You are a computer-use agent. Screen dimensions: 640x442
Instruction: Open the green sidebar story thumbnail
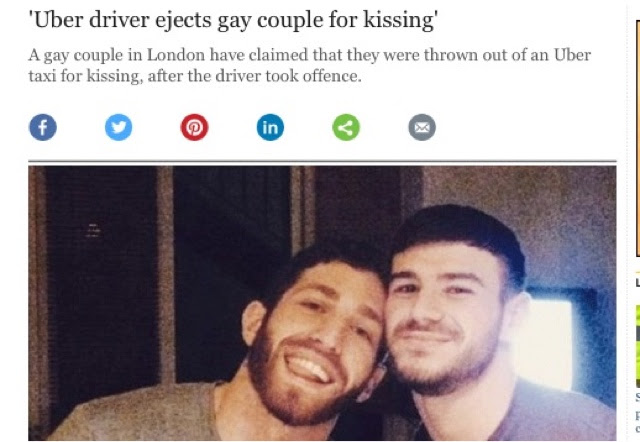click(638, 346)
